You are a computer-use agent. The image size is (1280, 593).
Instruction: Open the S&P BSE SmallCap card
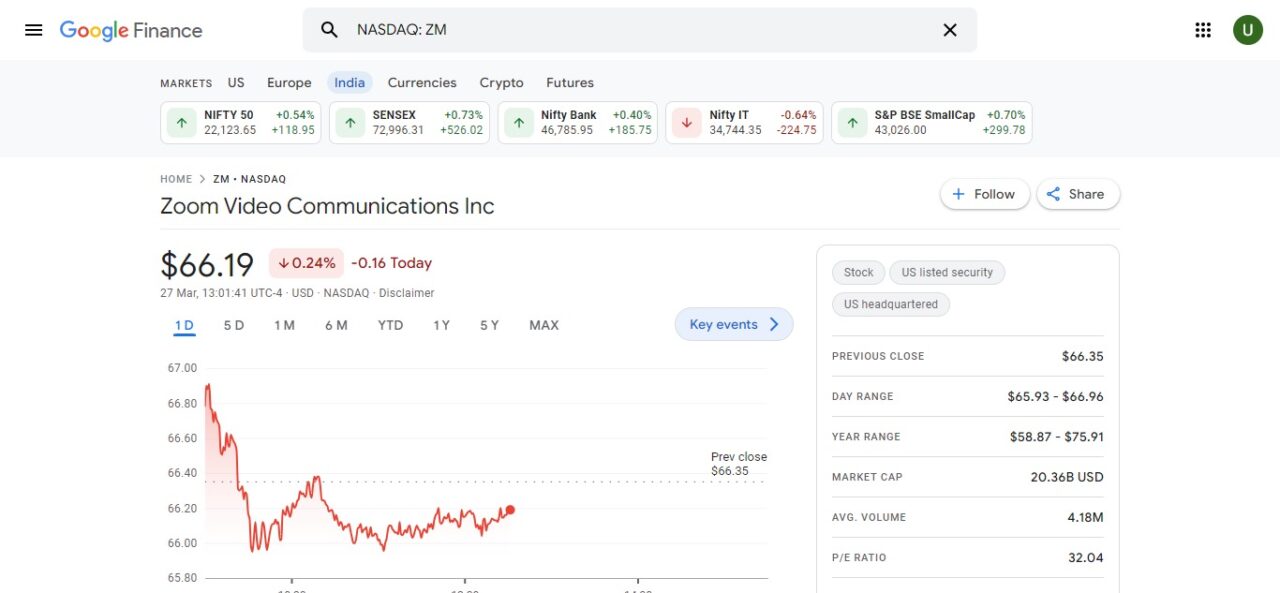click(x=932, y=123)
